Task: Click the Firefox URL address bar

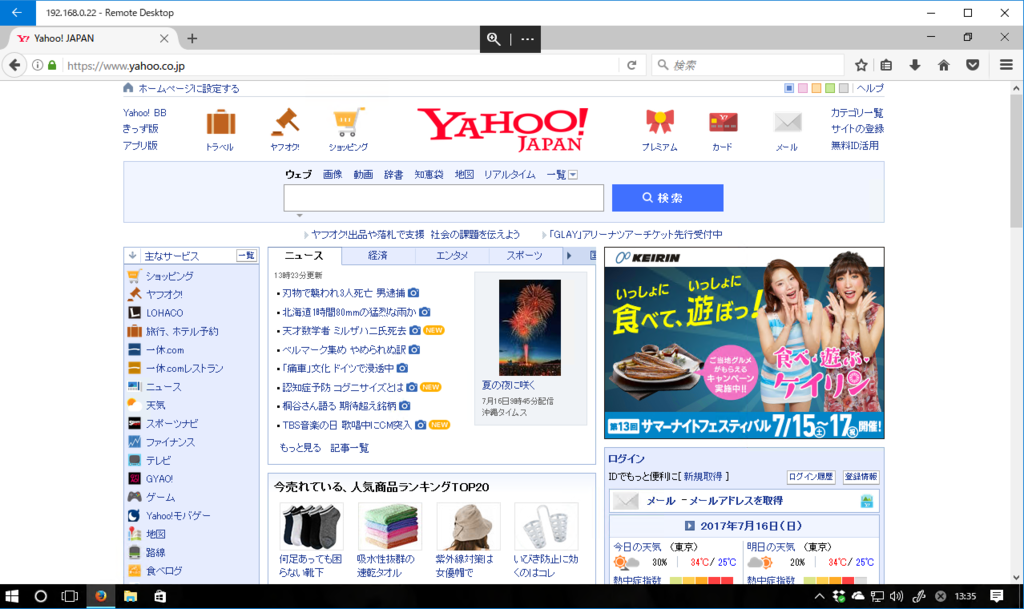Action: [x=341, y=65]
